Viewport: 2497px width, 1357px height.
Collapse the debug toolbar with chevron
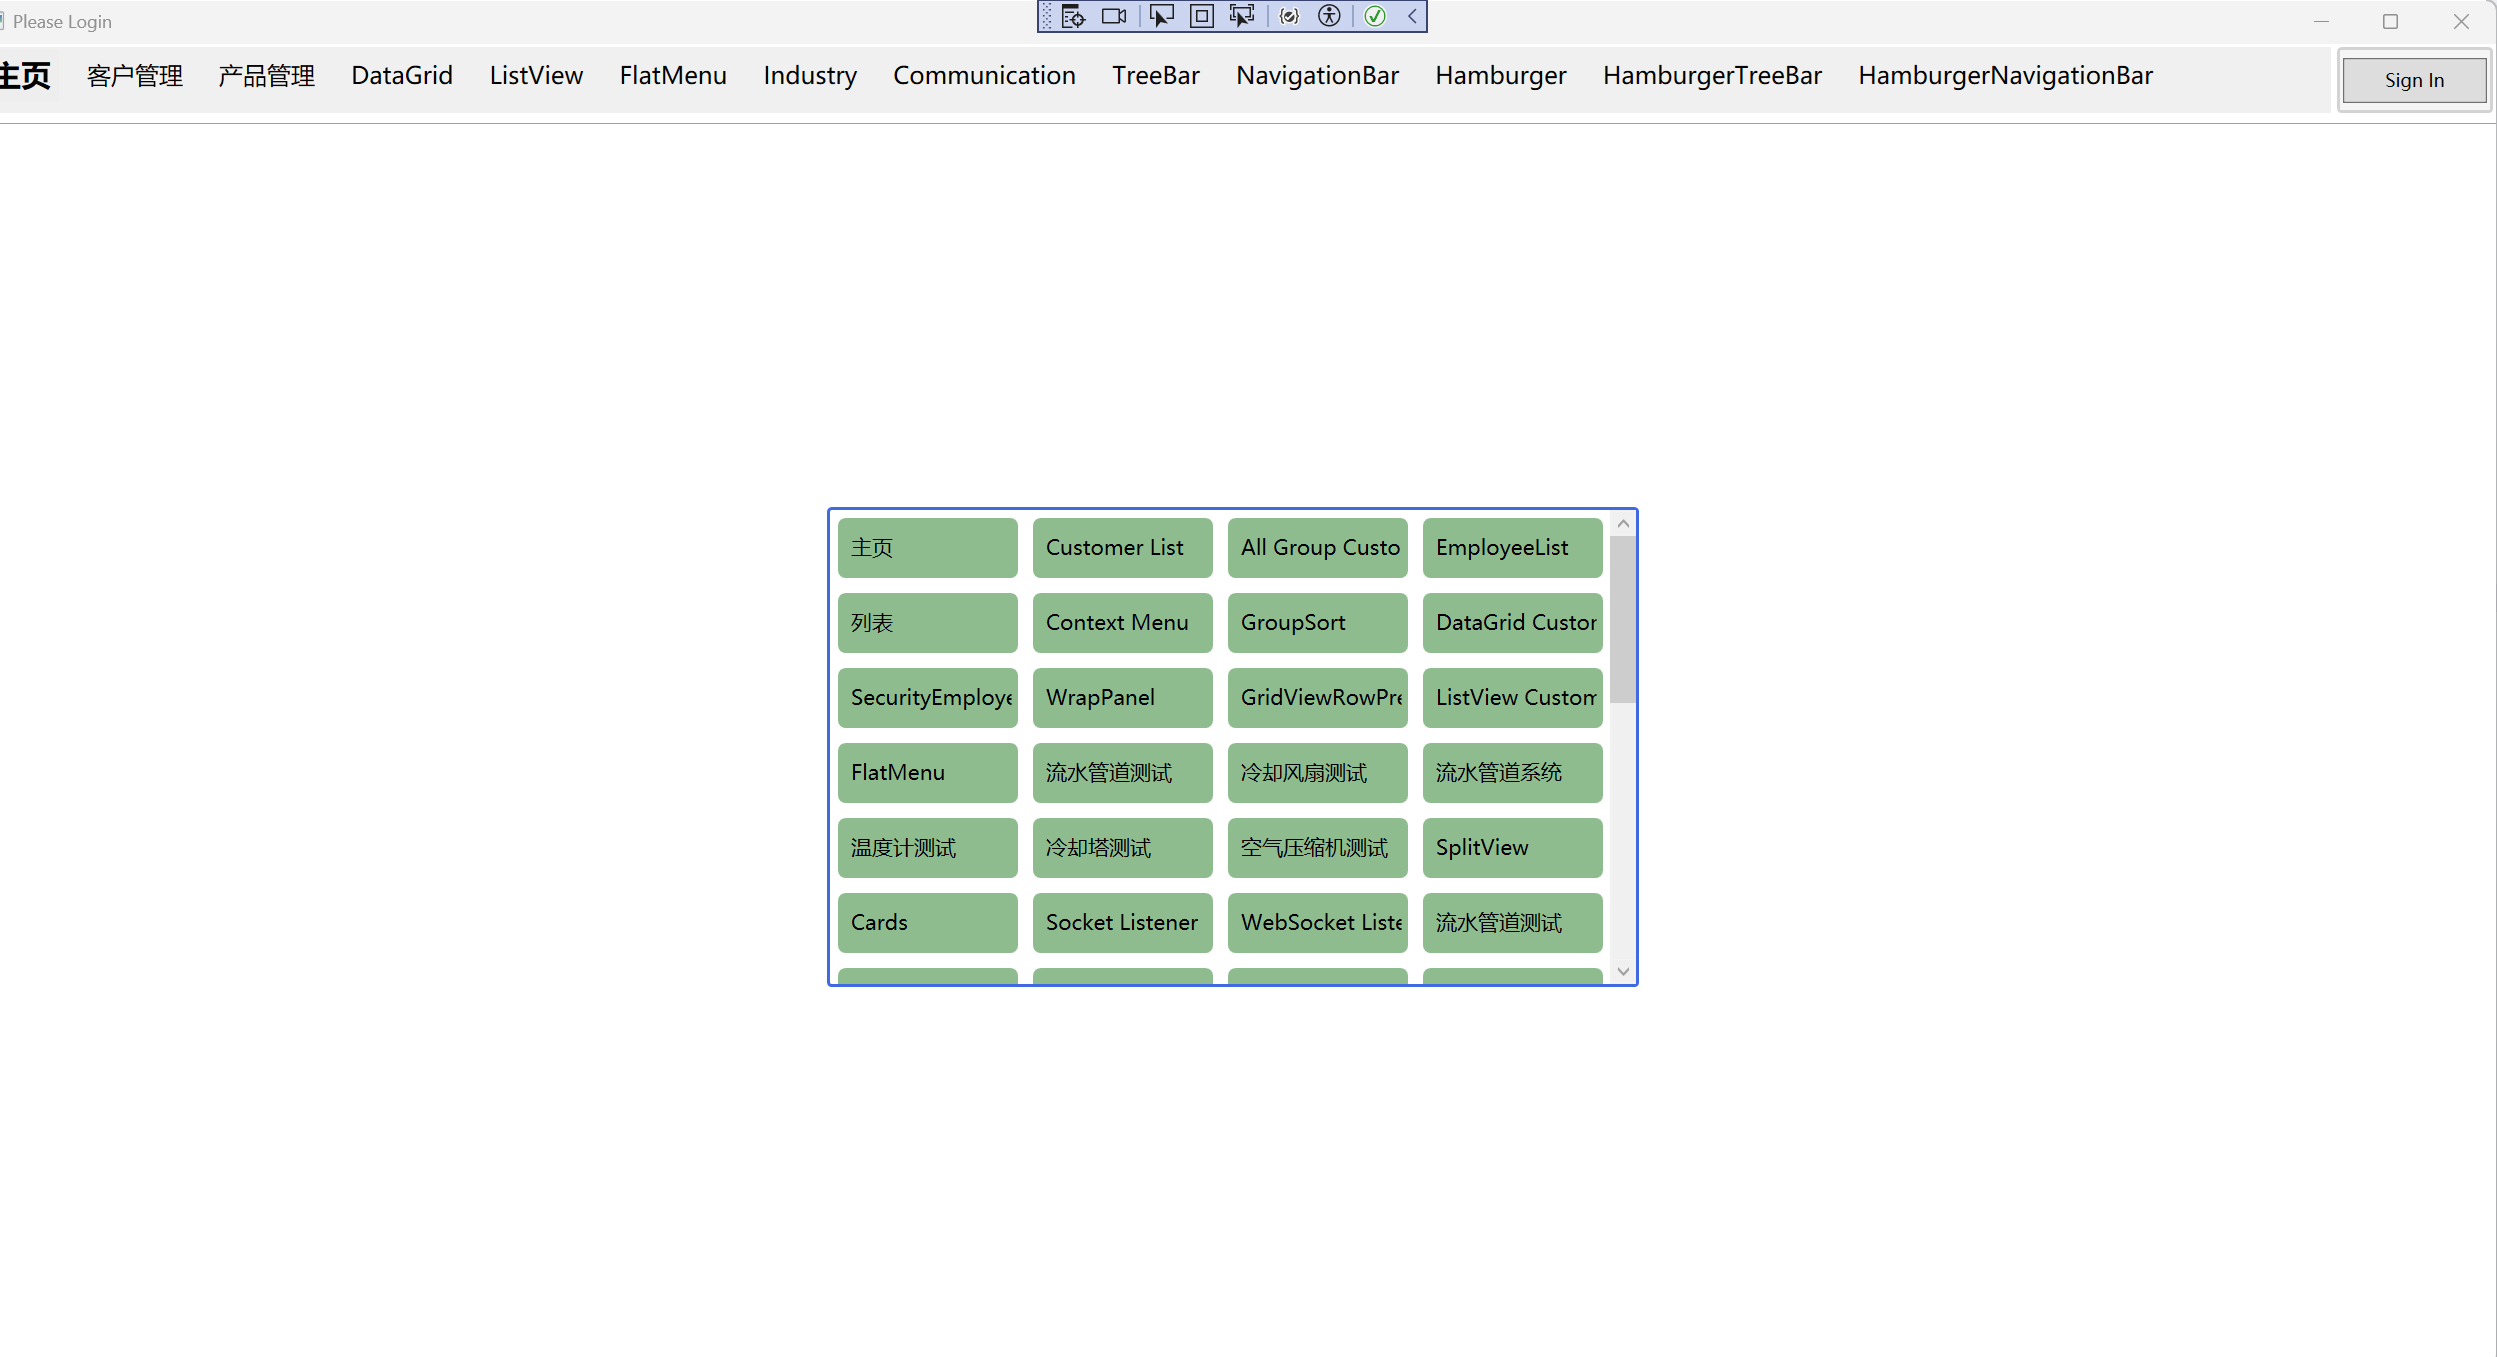click(x=1412, y=16)
